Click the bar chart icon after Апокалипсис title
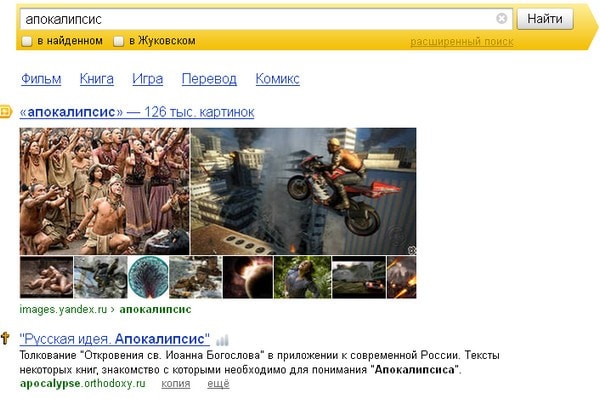This screenshot has width=600, height=399. pyautogui.click(x=222, y=340)
